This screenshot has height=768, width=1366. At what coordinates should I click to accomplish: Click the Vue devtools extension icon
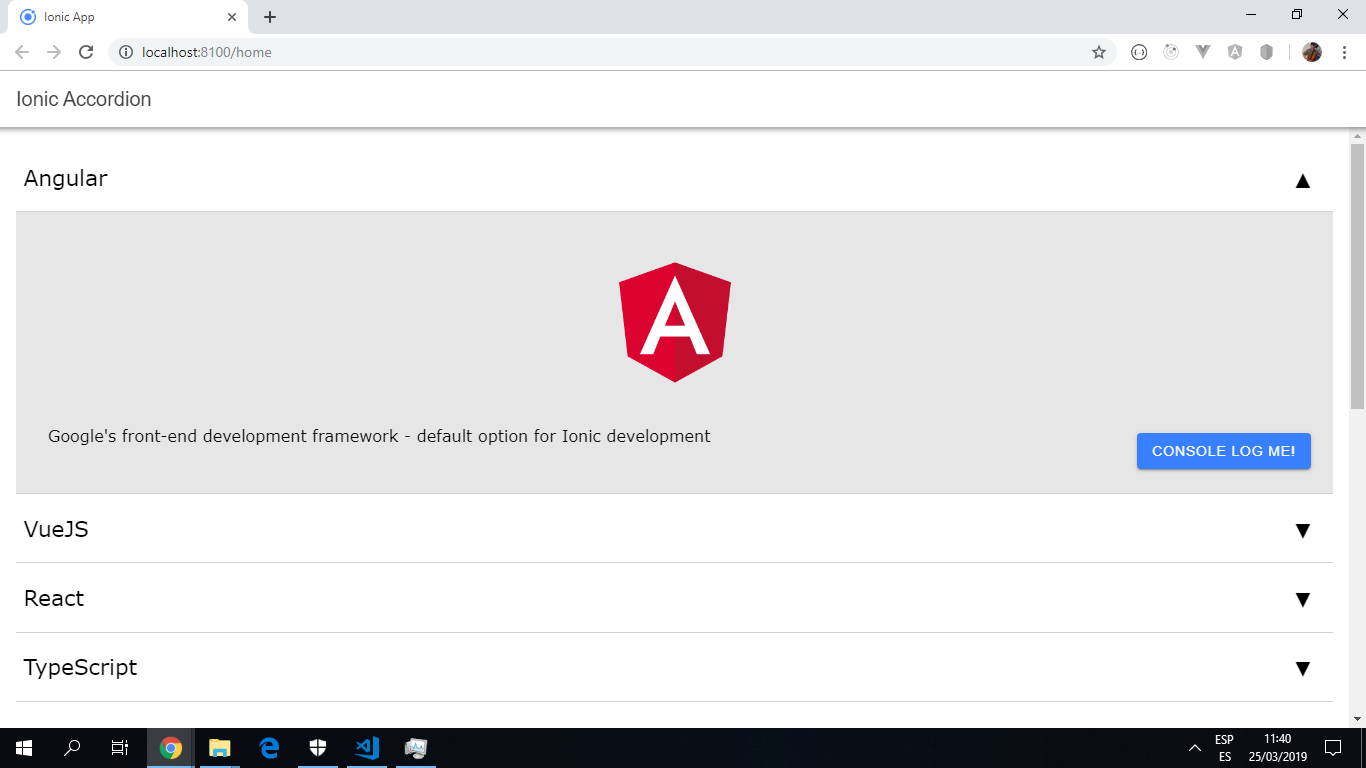click(x=1203, y=52)
